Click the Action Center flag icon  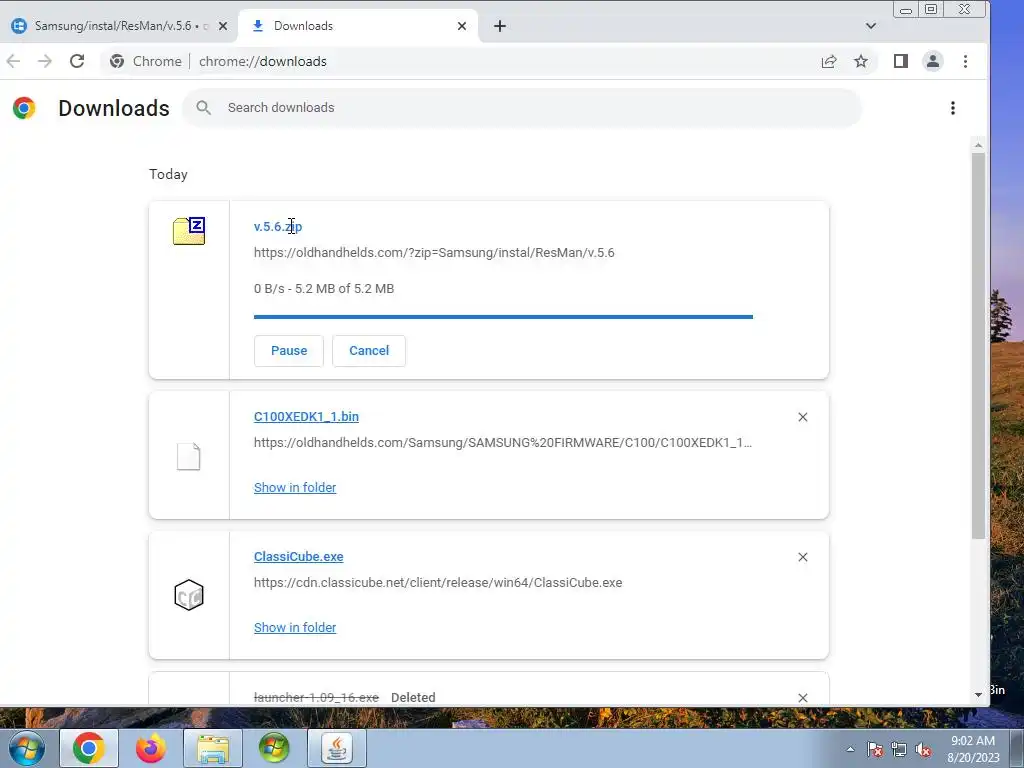[875, 749]
